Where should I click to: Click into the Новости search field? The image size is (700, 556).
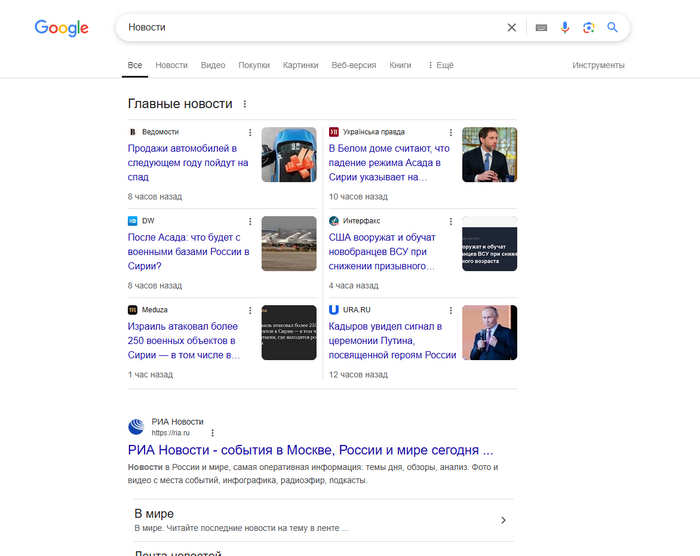click(x=312, y=28)
